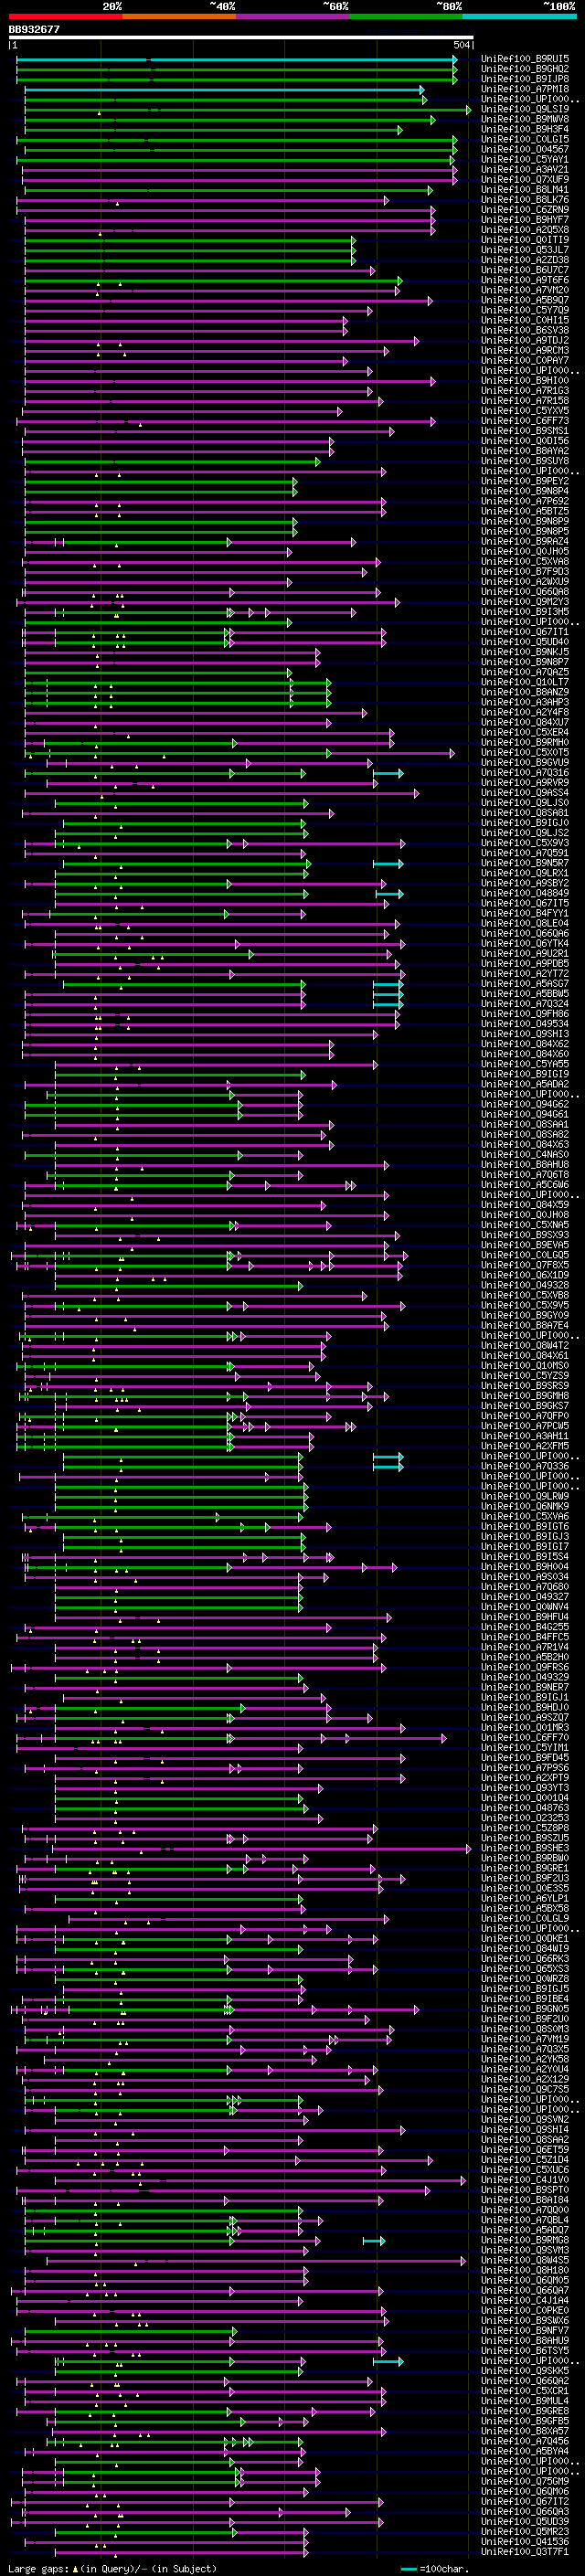585x2576 pixels.
Task: Select hit label UniRef100_B9SMS1
Action: click(525, 431)
